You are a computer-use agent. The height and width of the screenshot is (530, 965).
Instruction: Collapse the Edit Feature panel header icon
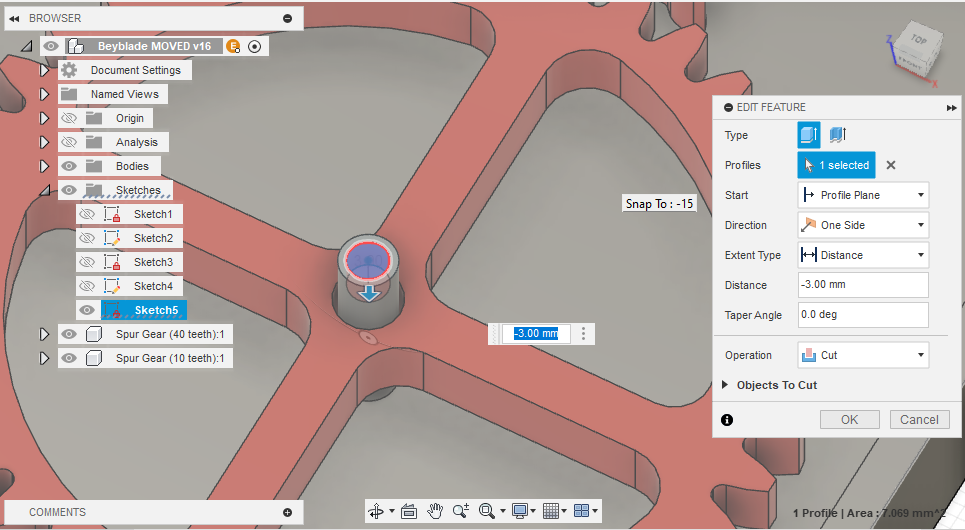[x=728, y=108]
